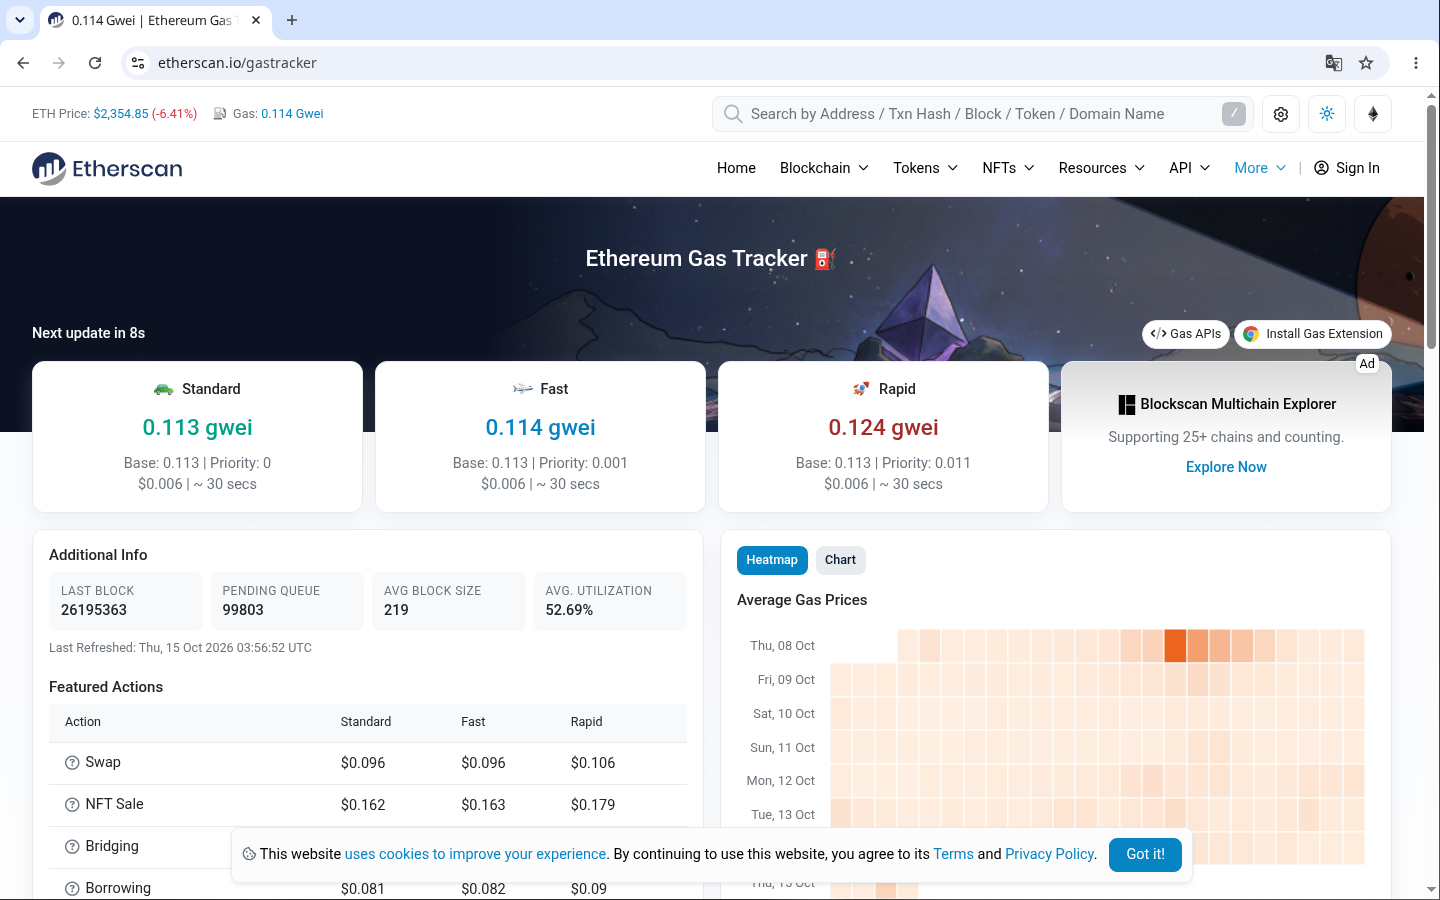Expand the API menu
This screenshot has width=1440, height=900.
pyautogui.click(x=1189, y=168)
